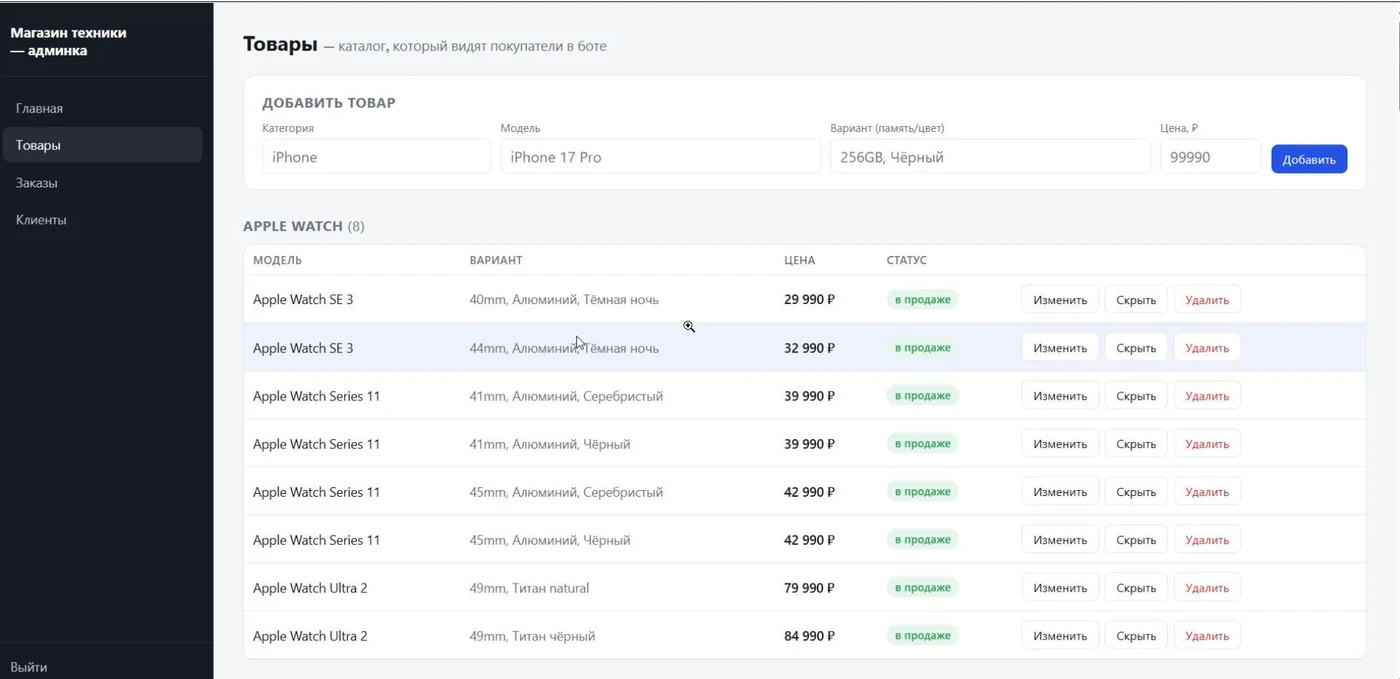Click Скрыть for Series 11 45mm Чёрный
This screenshot has width=1400, height=679.
[1136, 539]
